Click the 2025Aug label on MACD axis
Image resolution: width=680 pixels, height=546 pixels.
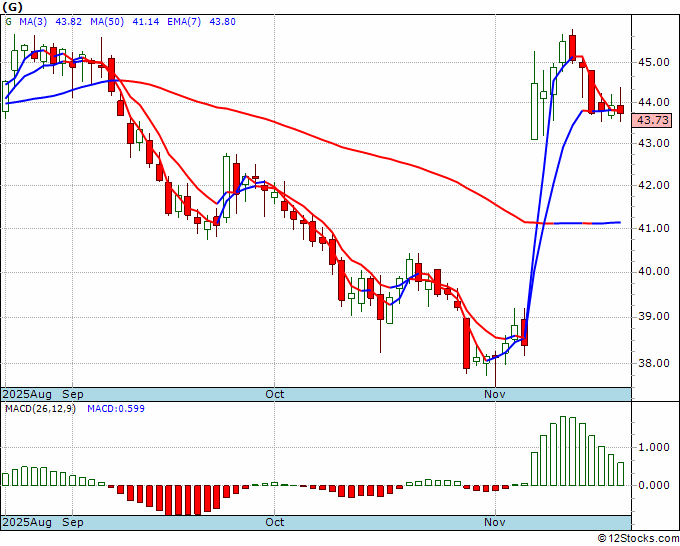[x=27, y=522]
